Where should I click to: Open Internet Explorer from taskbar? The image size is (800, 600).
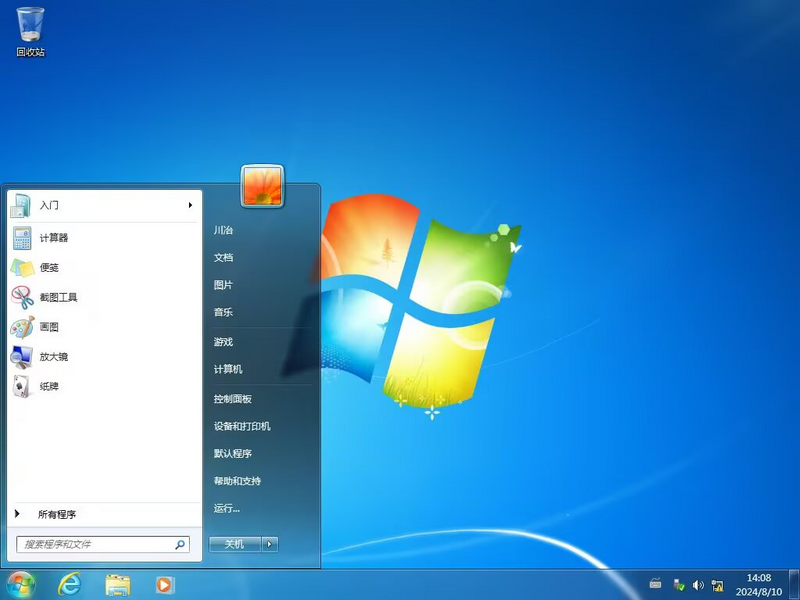pyautogui.click(x=70, y=584)
